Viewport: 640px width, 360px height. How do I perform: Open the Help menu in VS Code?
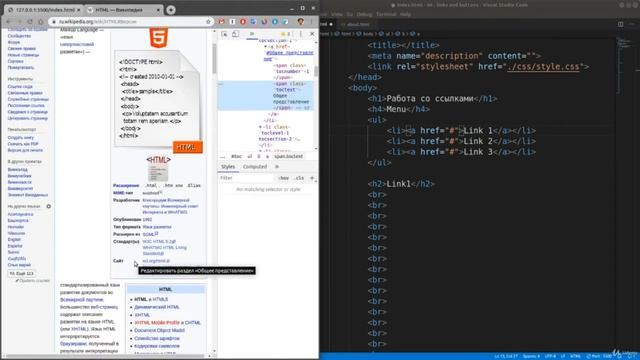point(405,14)
